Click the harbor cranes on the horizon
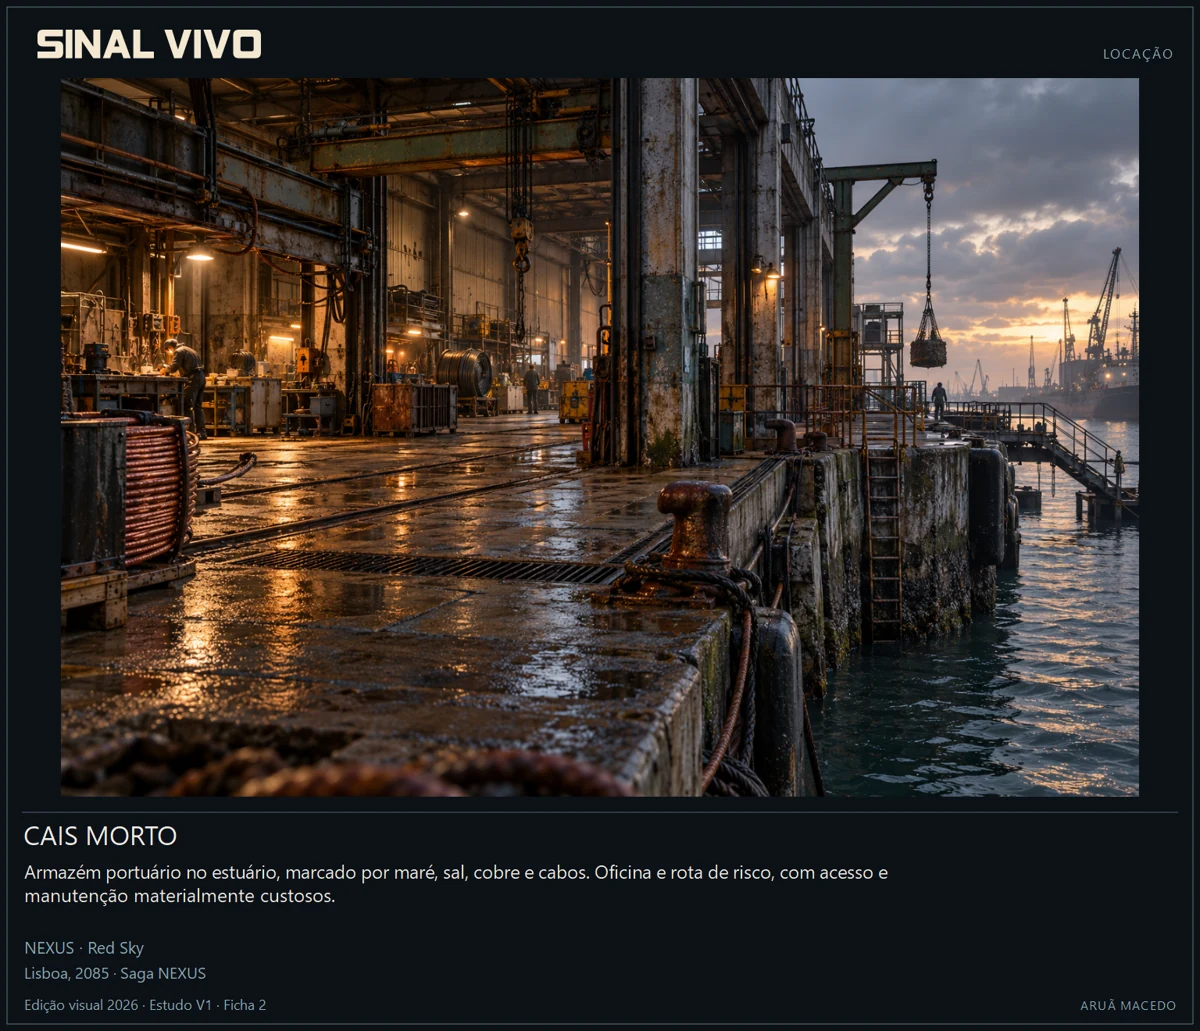The height and width of the screenshot is (1031, 1200). pyautogui.click(x=1088, y=325)
